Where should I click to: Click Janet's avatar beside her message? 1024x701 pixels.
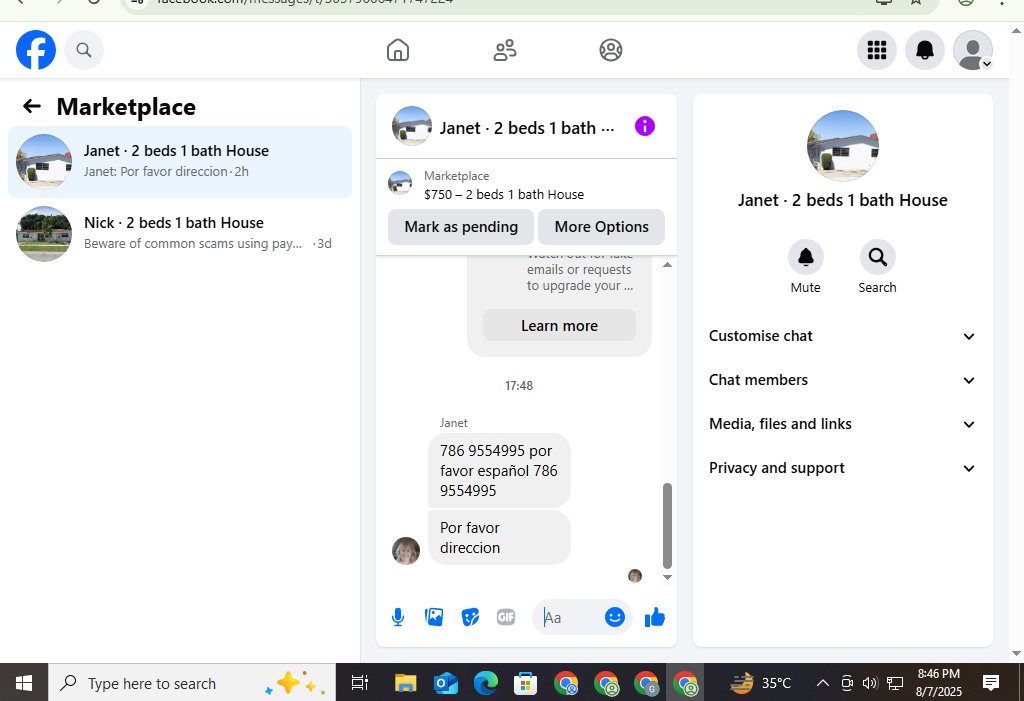(406, 551)
